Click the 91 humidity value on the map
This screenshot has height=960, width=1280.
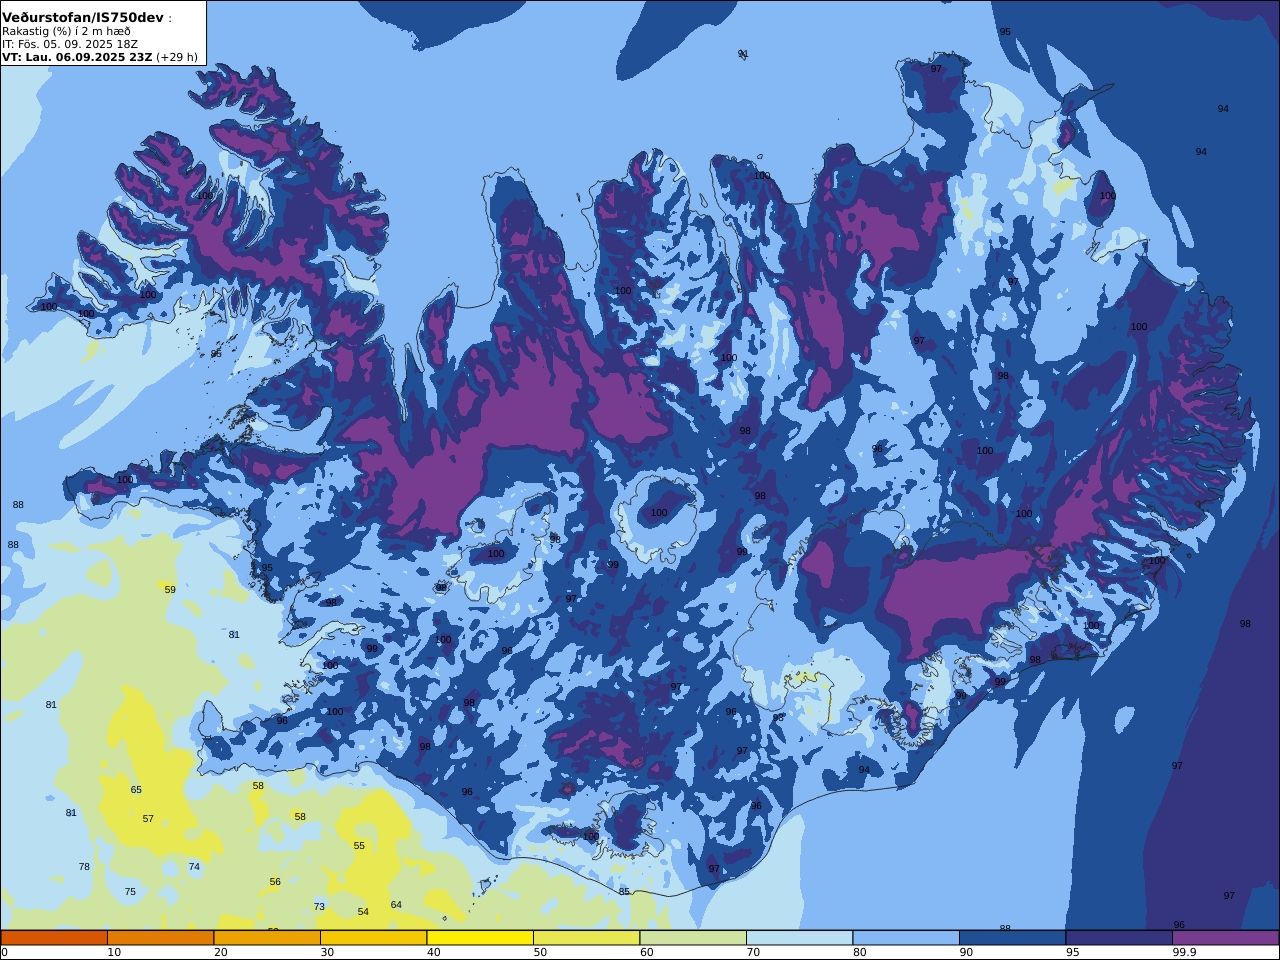[743, 54]
